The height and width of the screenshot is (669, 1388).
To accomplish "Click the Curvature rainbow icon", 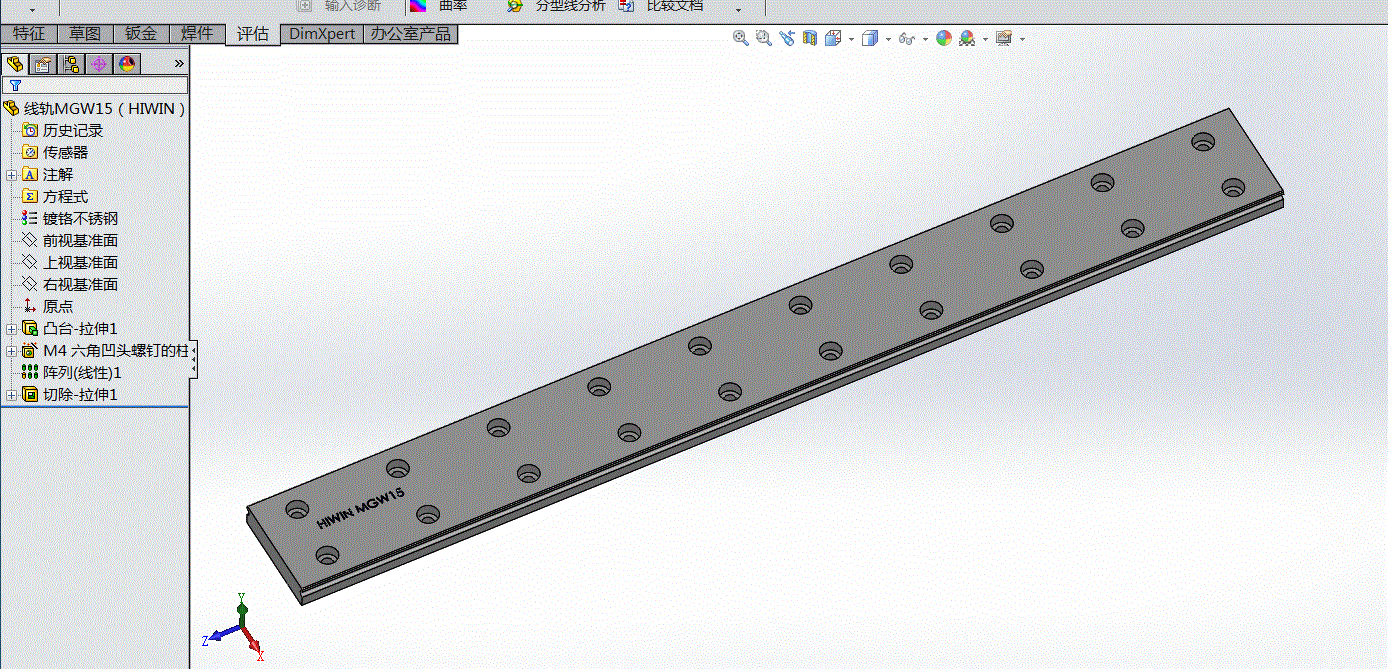I will pos(417,6).
